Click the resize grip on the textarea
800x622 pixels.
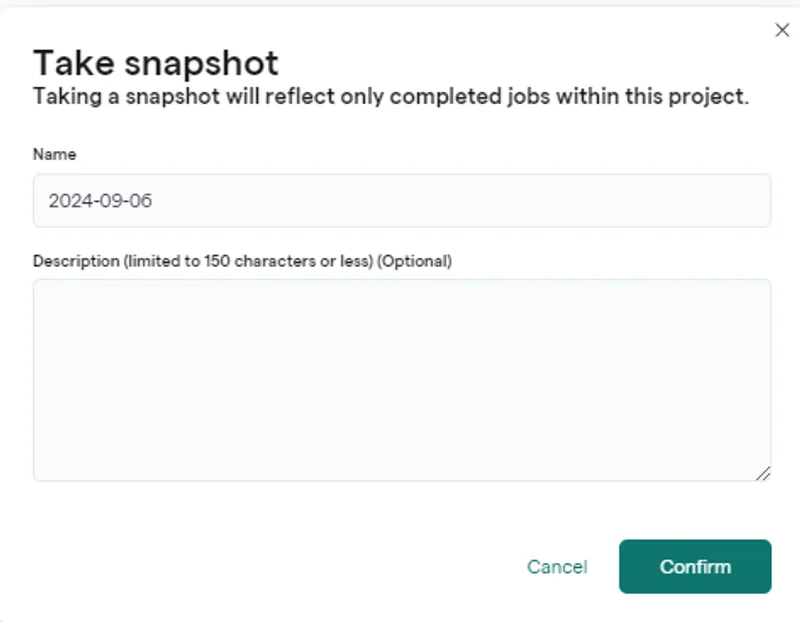[763, 473]
